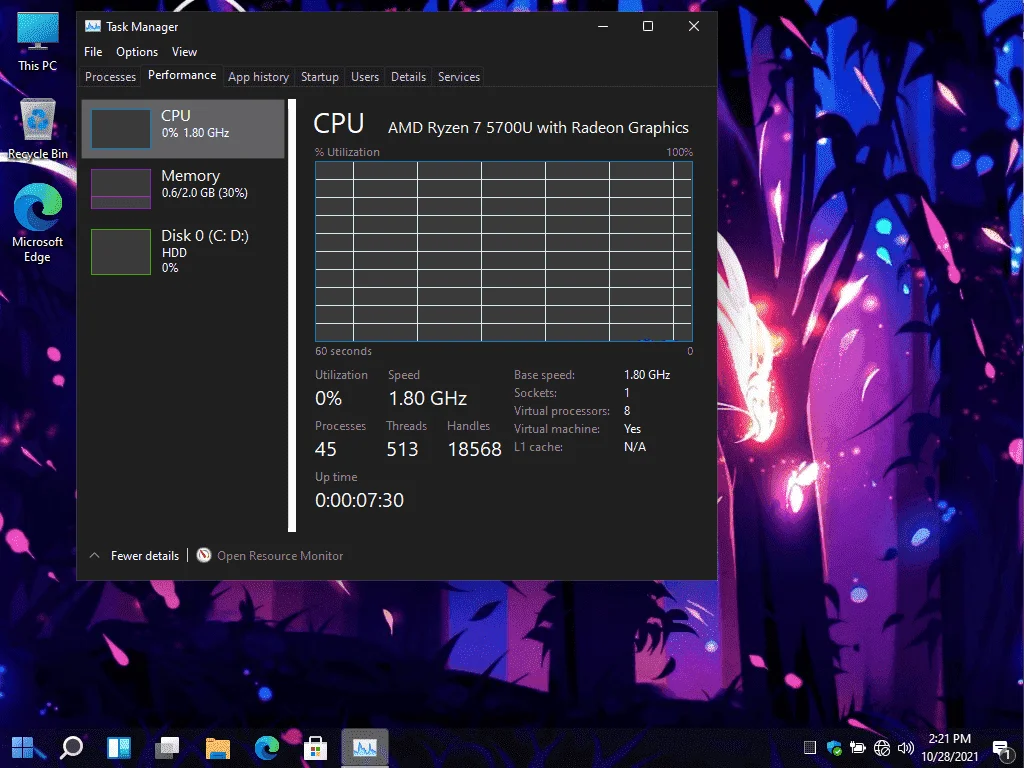Click the CPU utilization graph
This screenshot has width=1024, height=768.
coord(504,251)
